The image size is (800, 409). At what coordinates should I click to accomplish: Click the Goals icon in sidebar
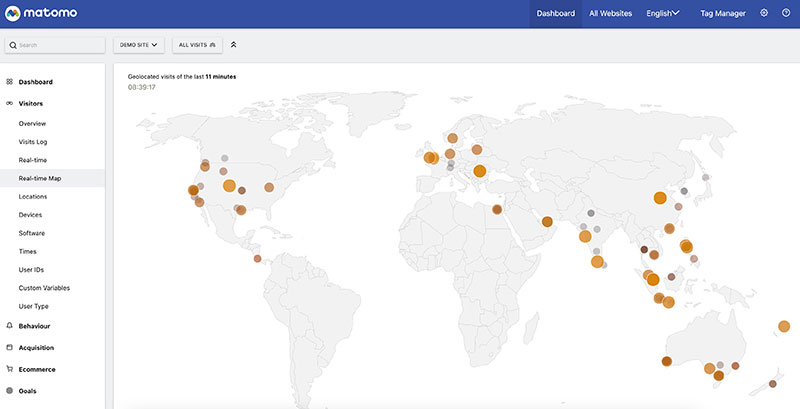[9, 391]
